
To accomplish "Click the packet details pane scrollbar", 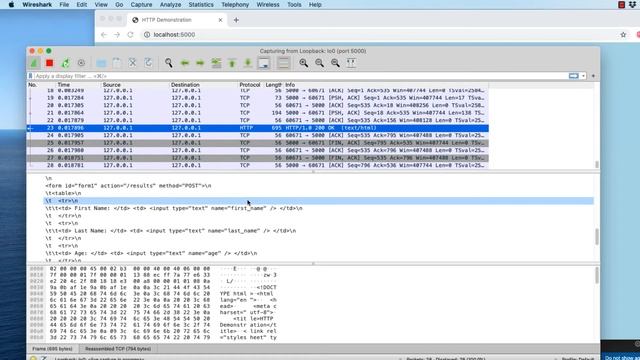I will [597, 236].
